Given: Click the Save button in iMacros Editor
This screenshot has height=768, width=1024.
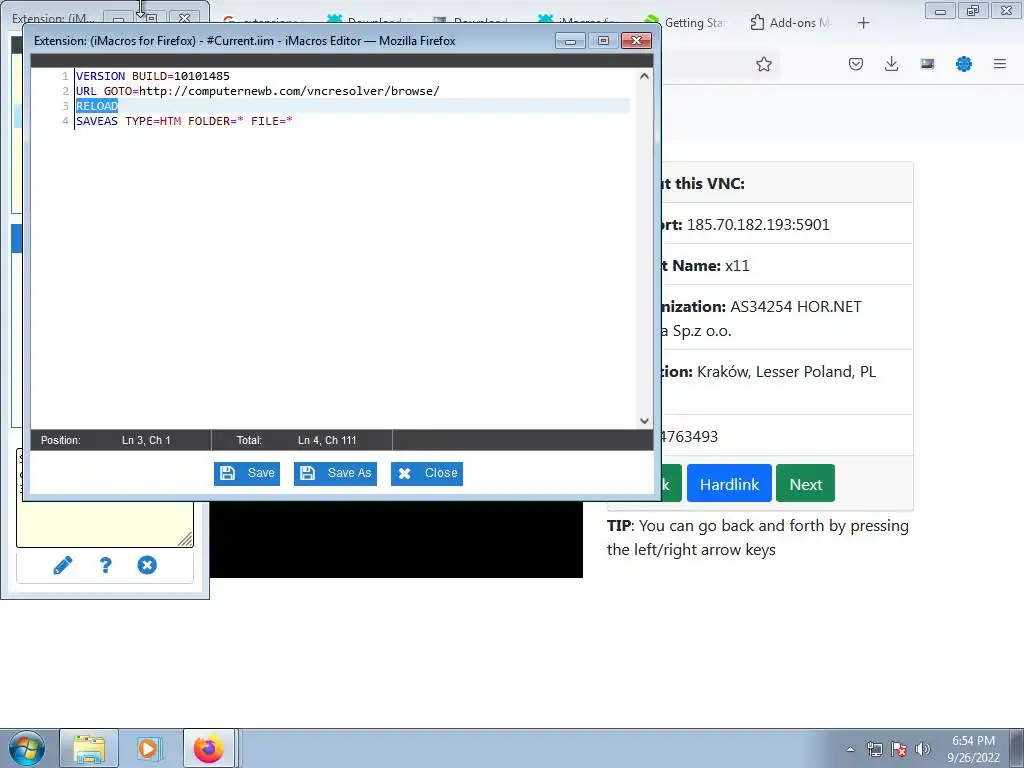Looking at the screenshot, I should click(x=247, y=473).
